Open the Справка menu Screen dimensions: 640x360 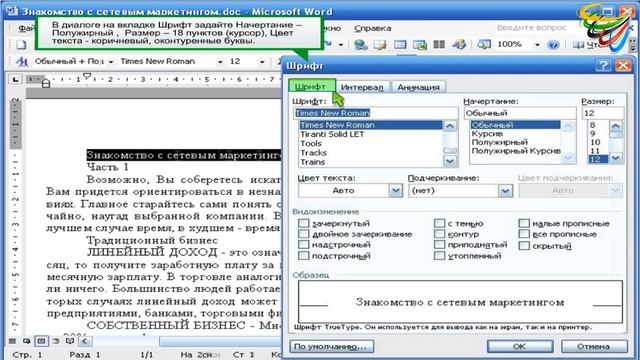point(372,28)
